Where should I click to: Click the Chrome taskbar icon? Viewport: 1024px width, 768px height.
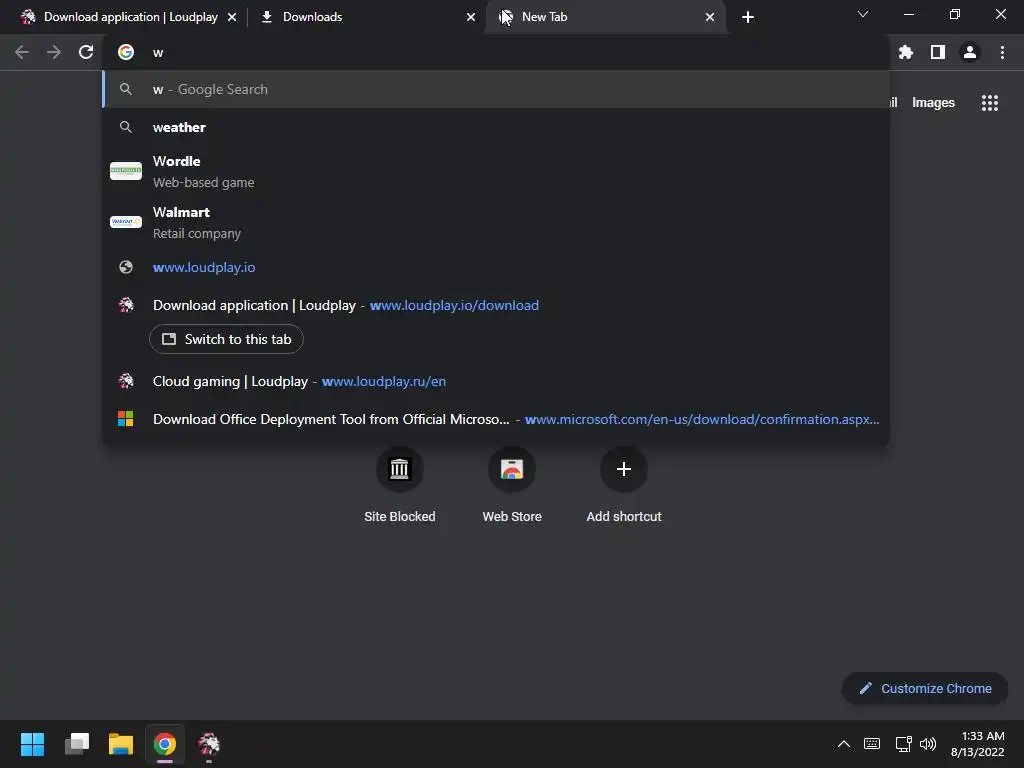pyautogui.click(x=165, y=744)
